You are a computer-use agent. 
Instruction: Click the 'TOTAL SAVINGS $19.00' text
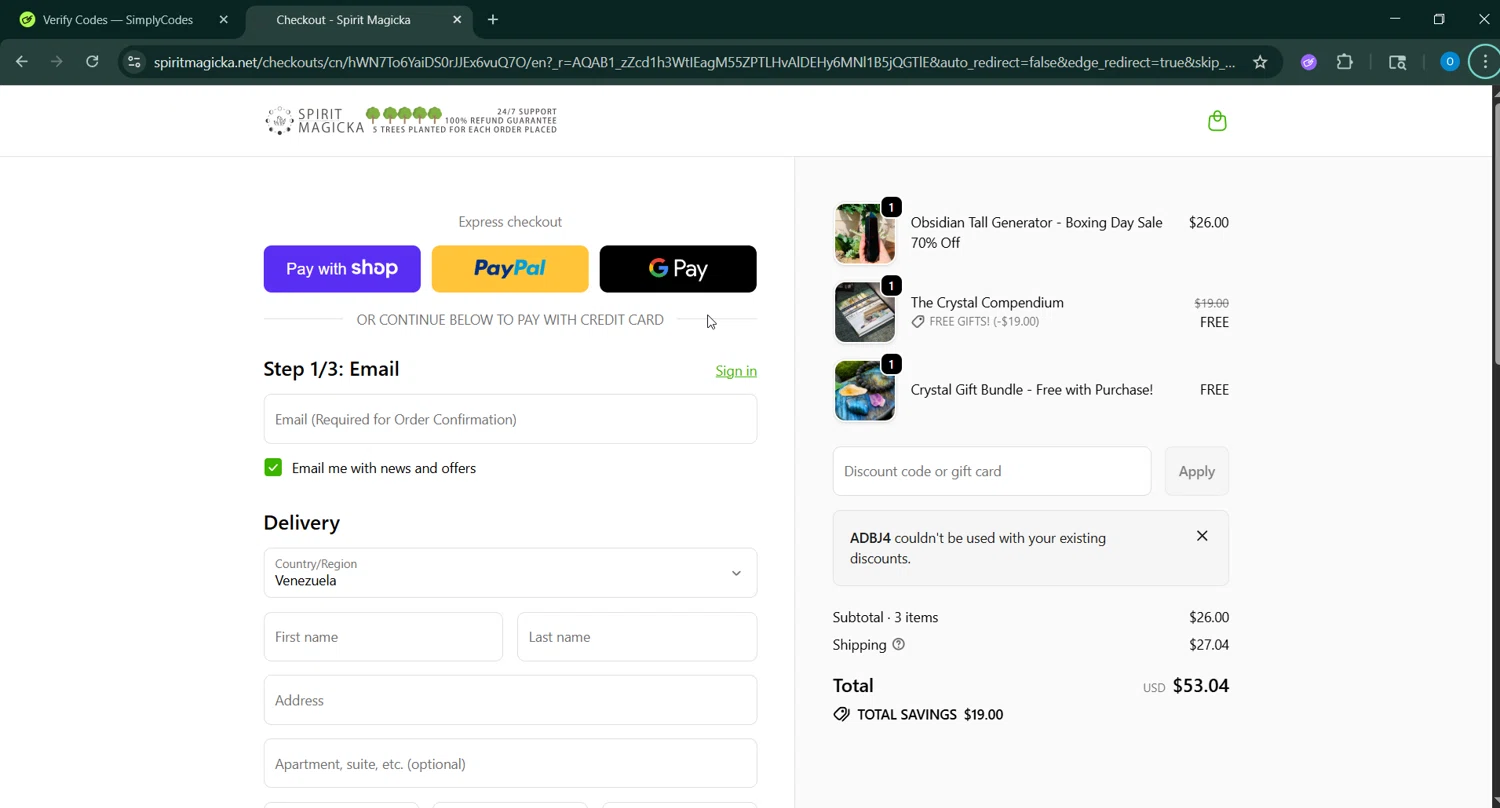click(x=930, y=714)
